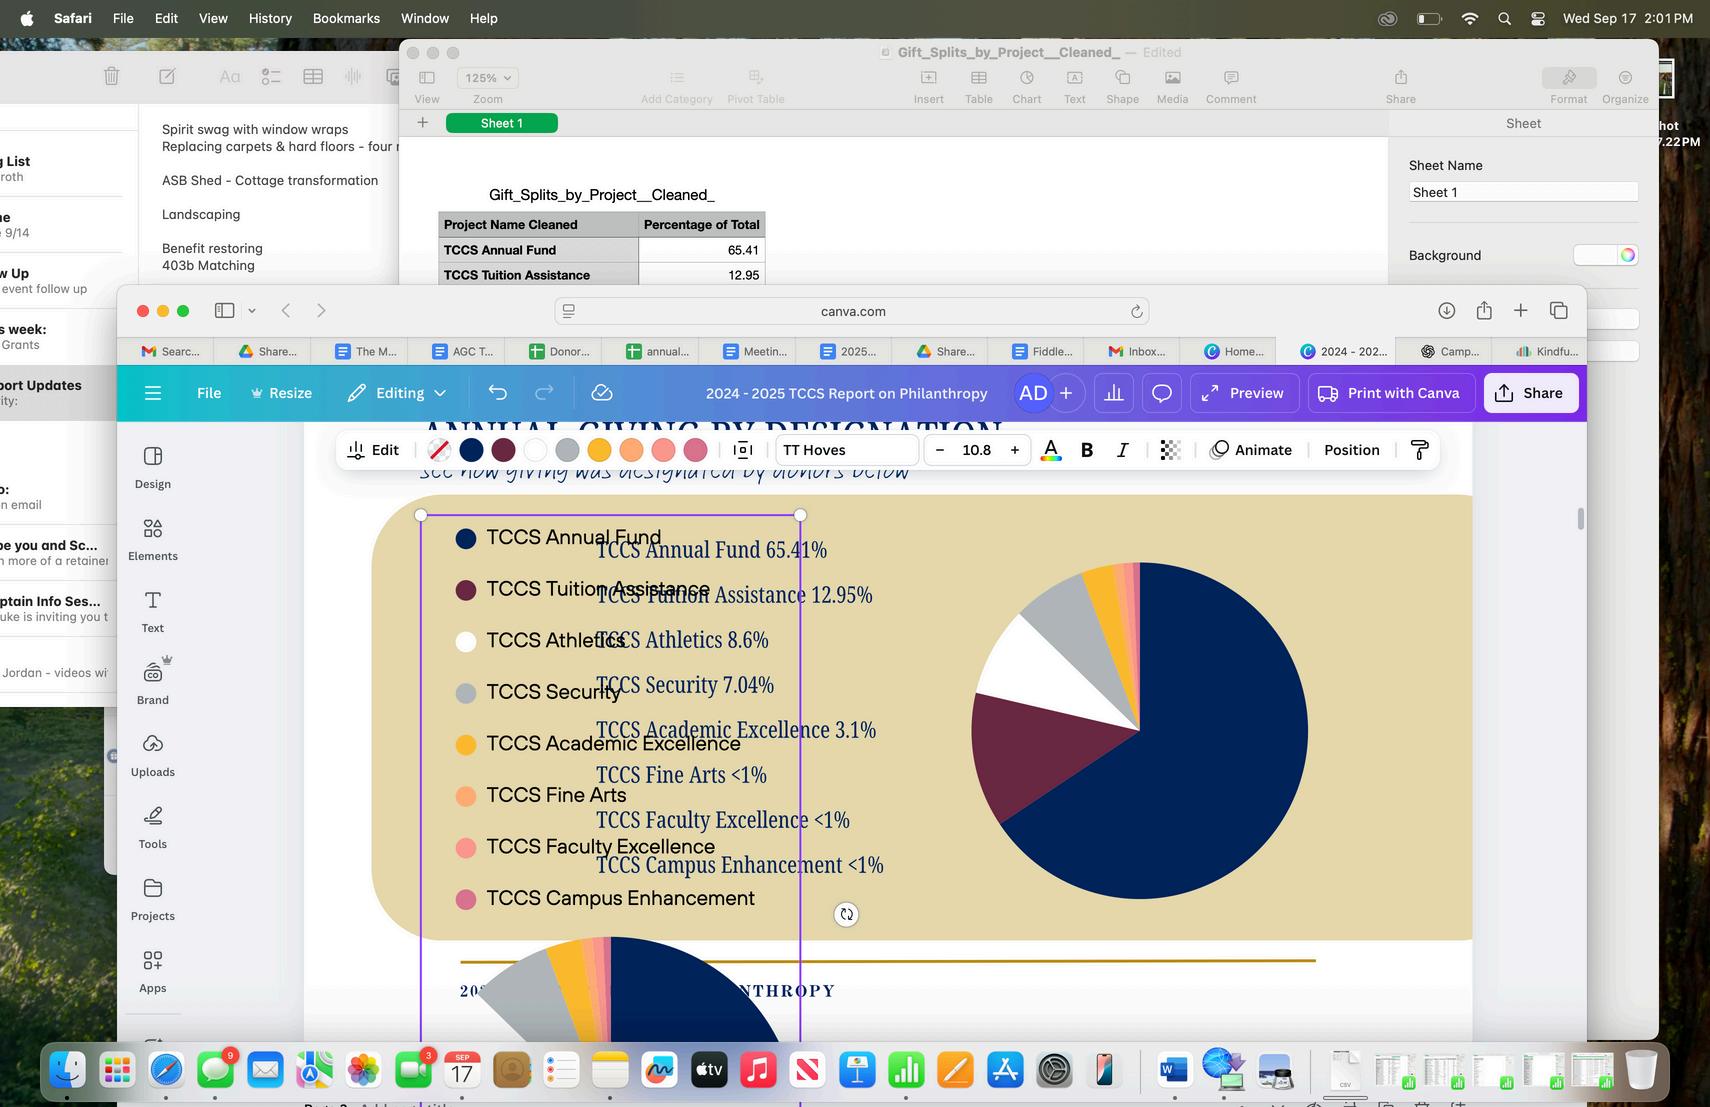Viewport: 1710px width, 1107px height.
Task: Toggle italic formatting
Action: pos(1123,450)
